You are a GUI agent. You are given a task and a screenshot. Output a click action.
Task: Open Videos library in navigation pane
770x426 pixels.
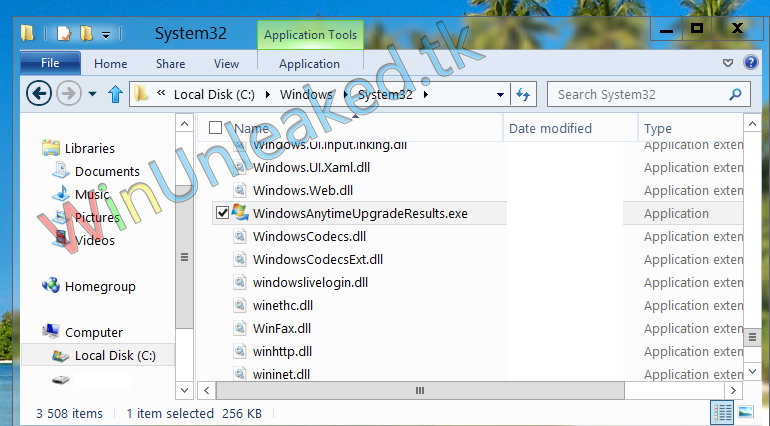pyautogui.click(x=95, y=241)
